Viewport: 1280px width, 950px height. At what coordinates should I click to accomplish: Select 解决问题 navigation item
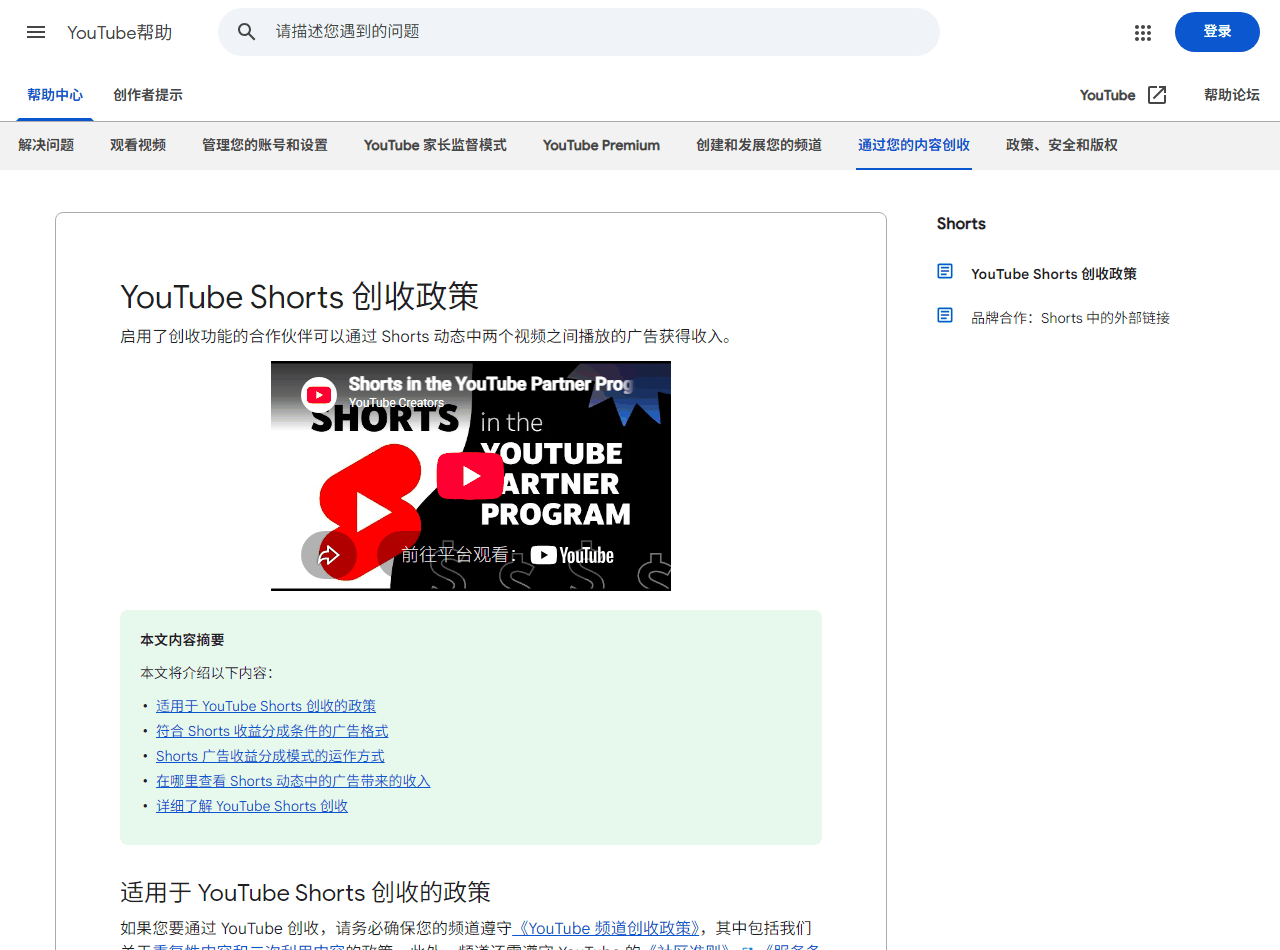pyautogui.click(x=46, y=145)
